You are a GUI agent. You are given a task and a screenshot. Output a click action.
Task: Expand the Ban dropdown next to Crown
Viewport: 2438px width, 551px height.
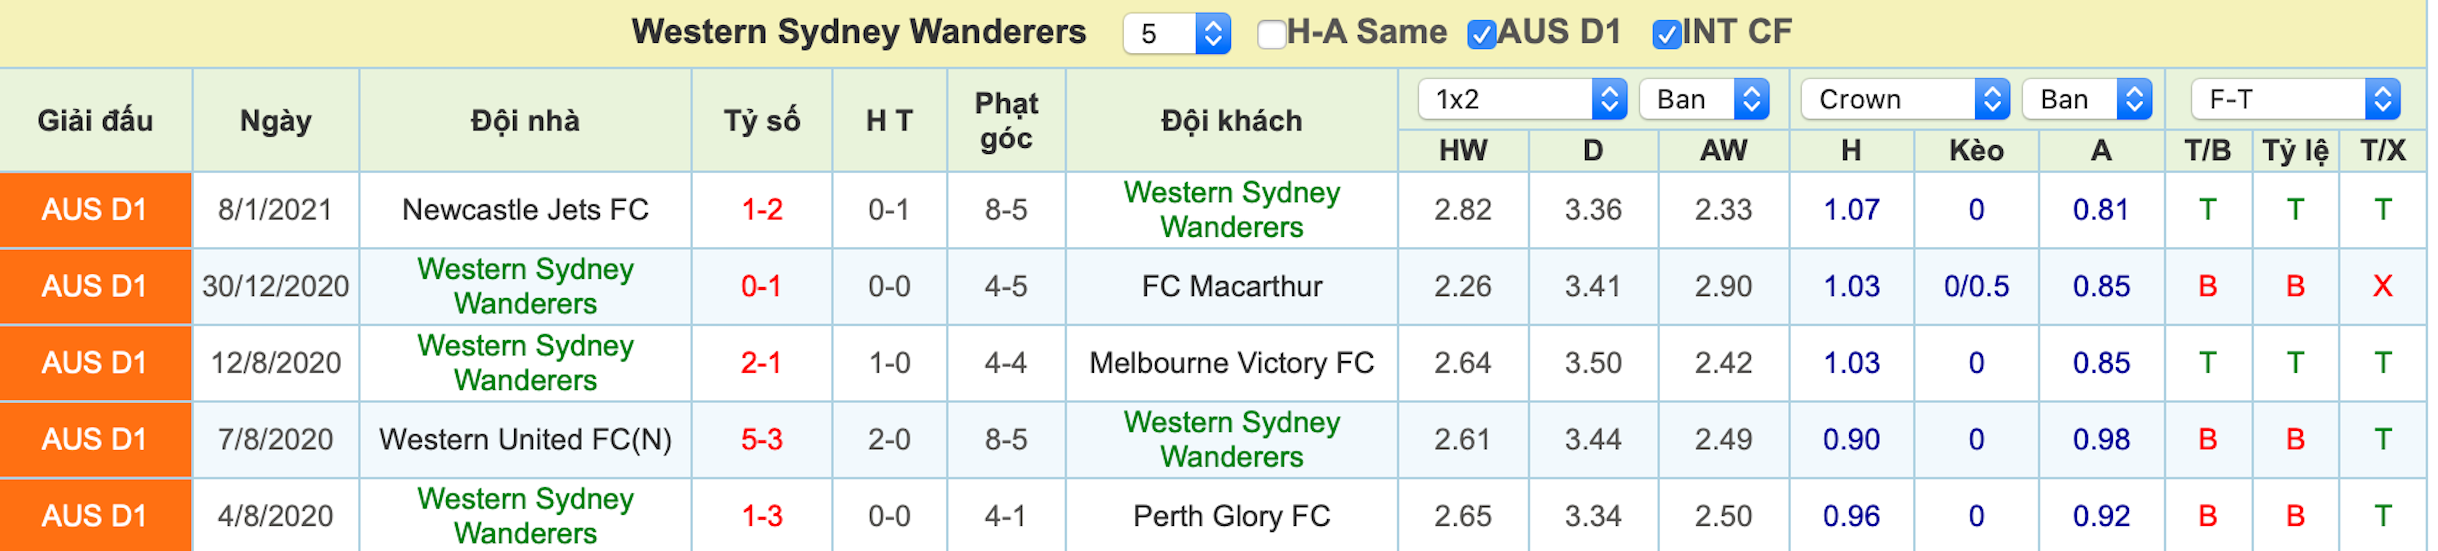[x=2087, y=99]
